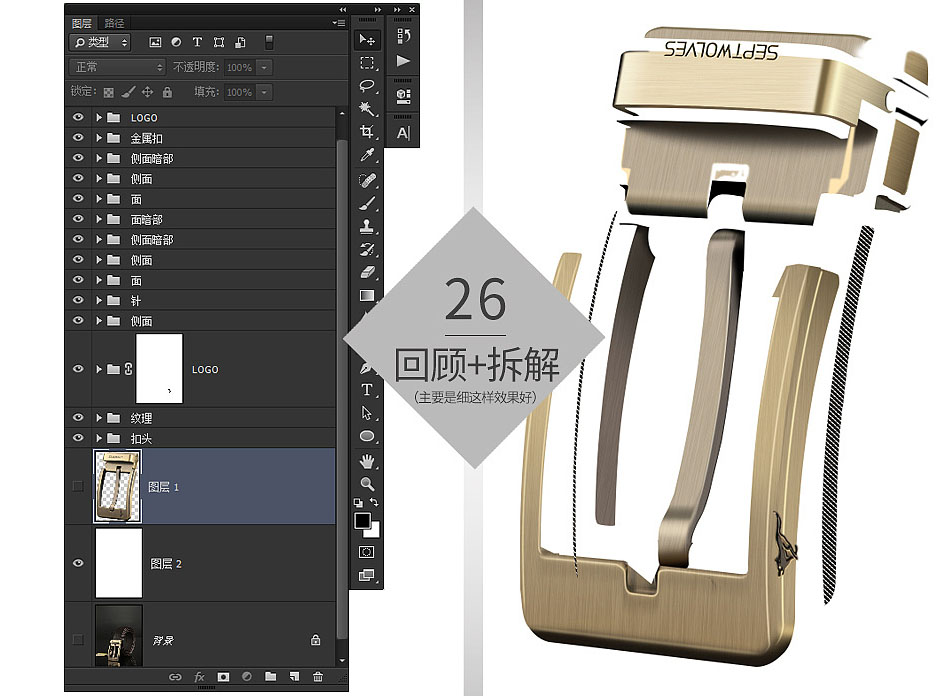Expand the 金属扣 group
This screenshot has height=696, width=947.
pos(99,138)
